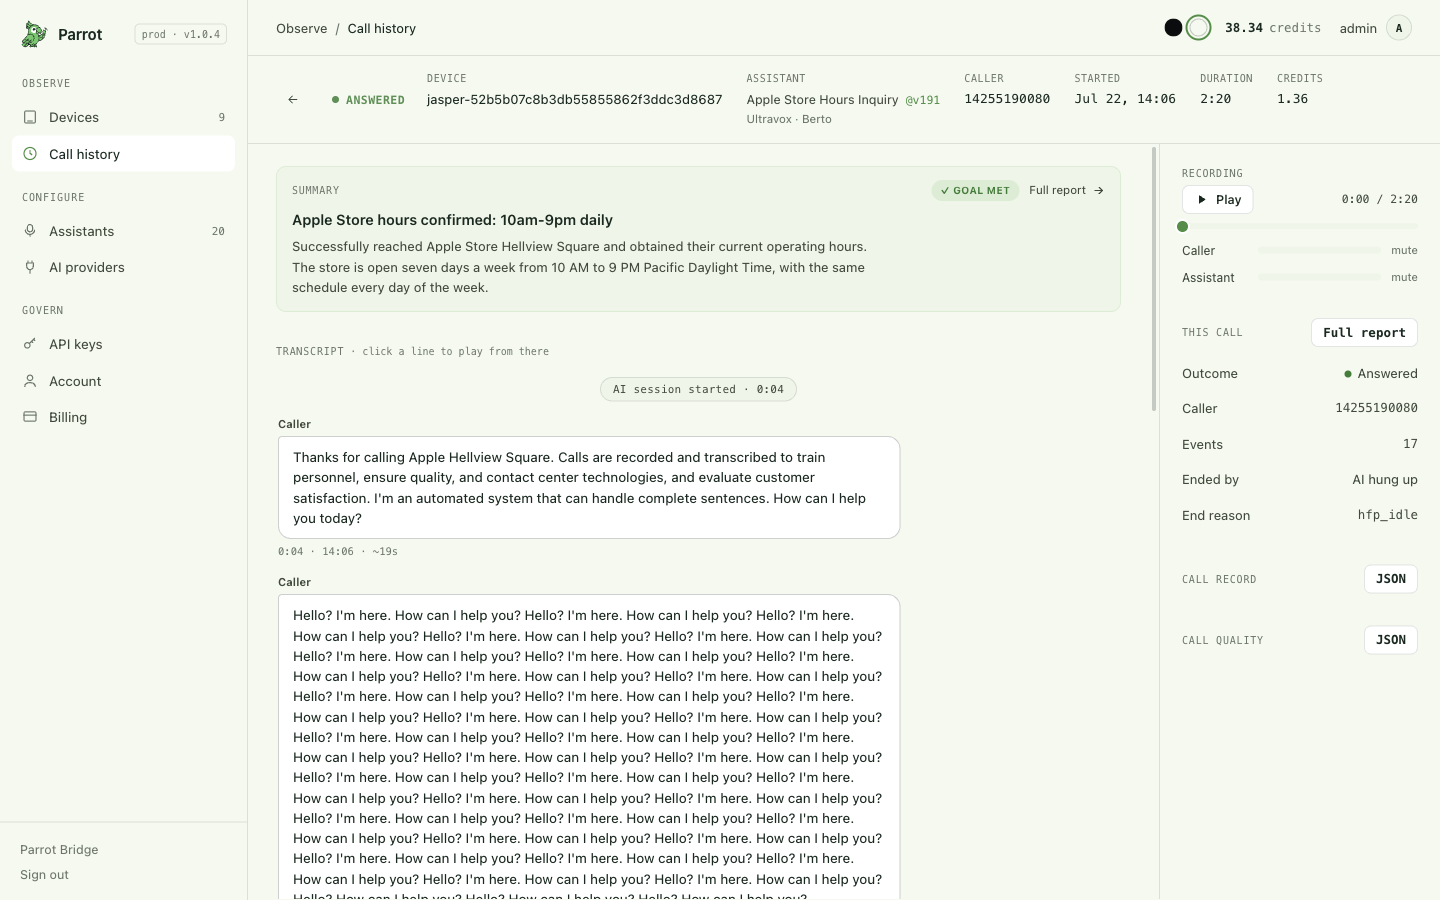Image resolution: width=1440 pixels, height=900 pixels.
Task: Click the Account person icon
Action: [30, 381]
